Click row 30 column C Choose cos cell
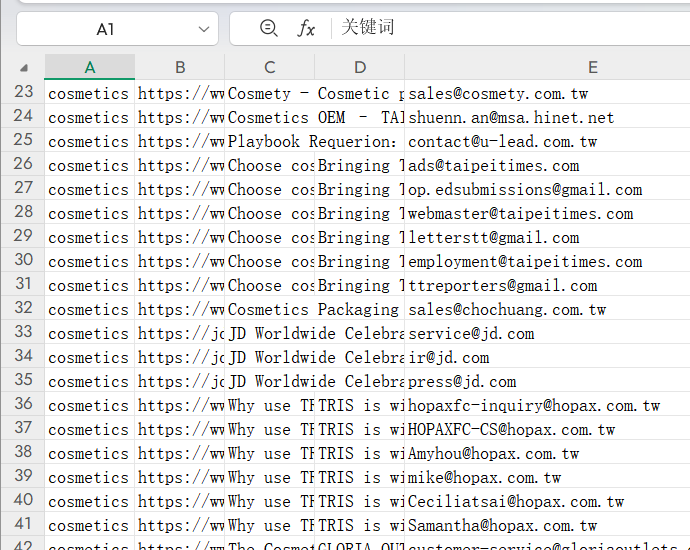 tap(270, 261)
